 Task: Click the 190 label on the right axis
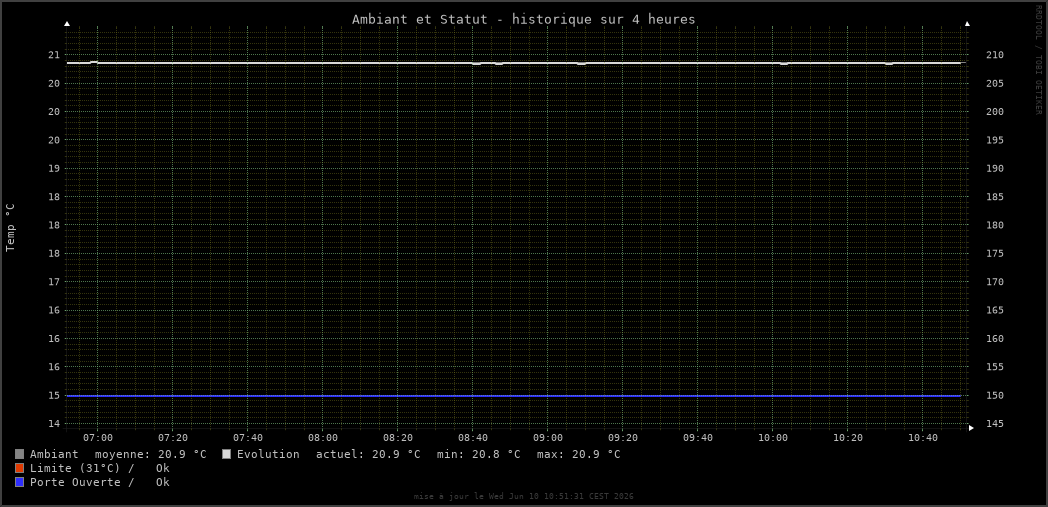(995, 168)
